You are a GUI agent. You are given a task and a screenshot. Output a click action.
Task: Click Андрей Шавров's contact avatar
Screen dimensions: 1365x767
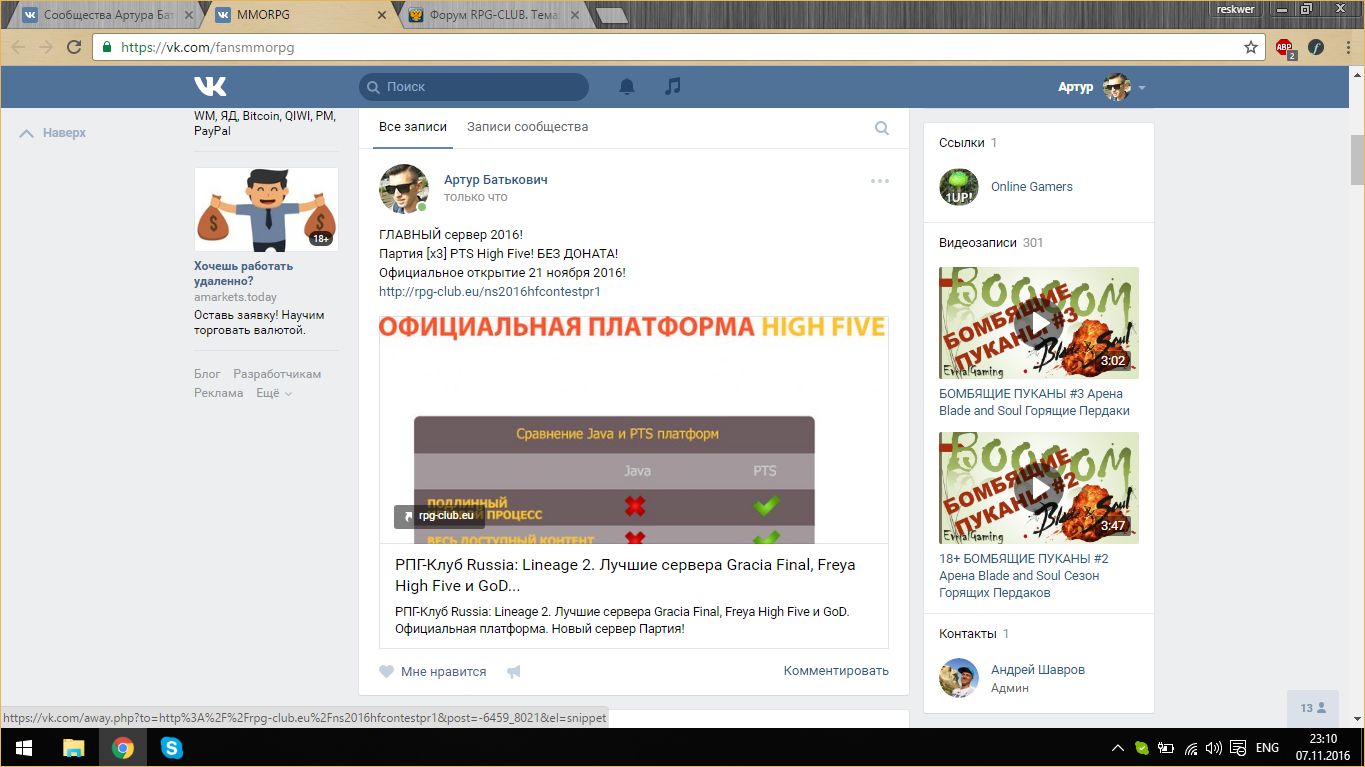[x=958, y=678]
